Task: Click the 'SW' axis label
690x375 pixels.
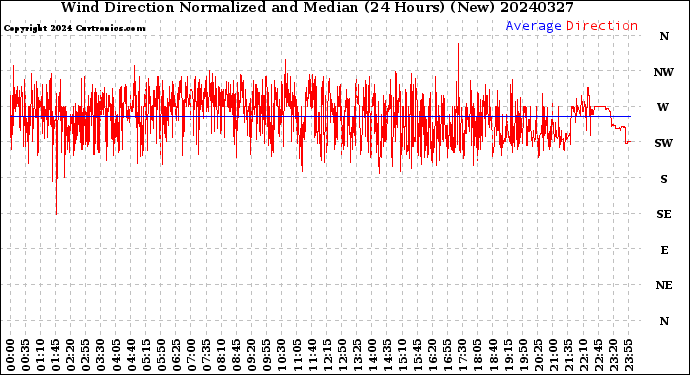Action: (664, 143)
